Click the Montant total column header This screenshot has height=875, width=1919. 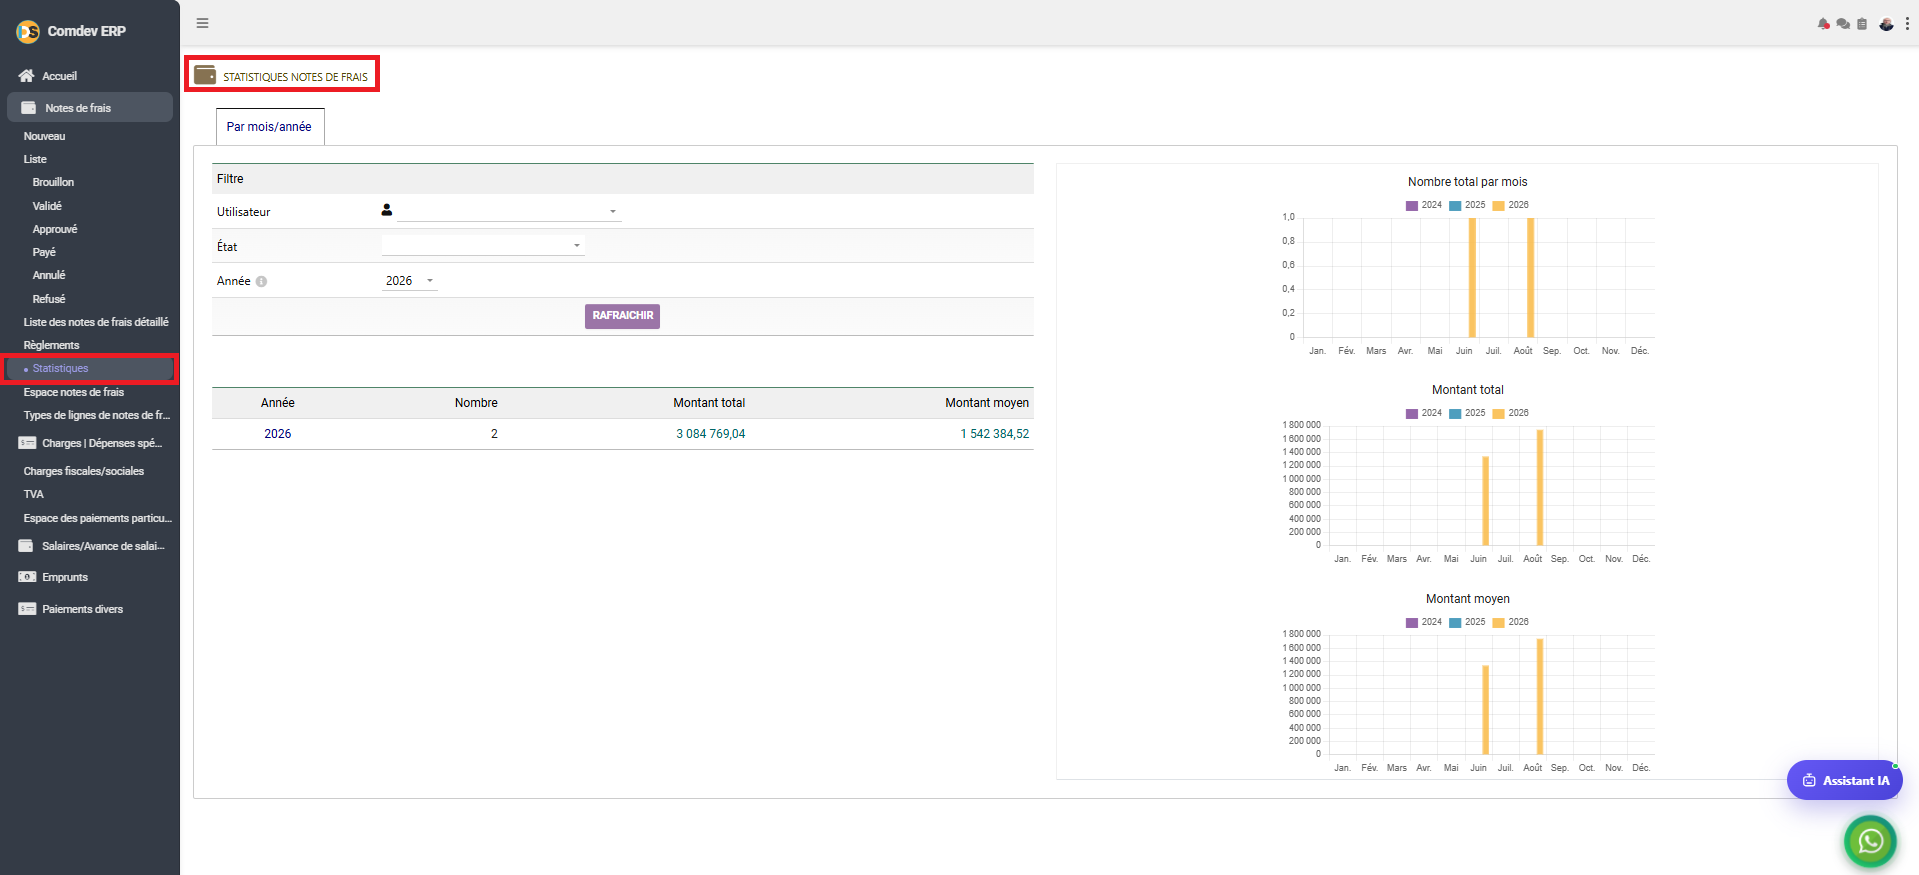pyautogui.click(x=709, y=403)
